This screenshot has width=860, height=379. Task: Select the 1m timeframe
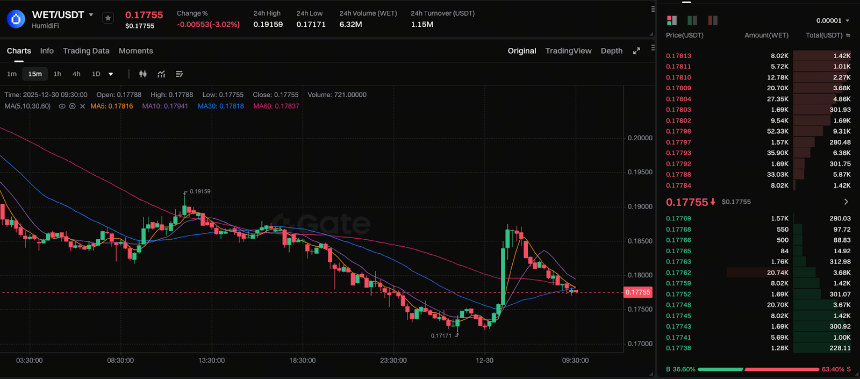coord(12,73)
